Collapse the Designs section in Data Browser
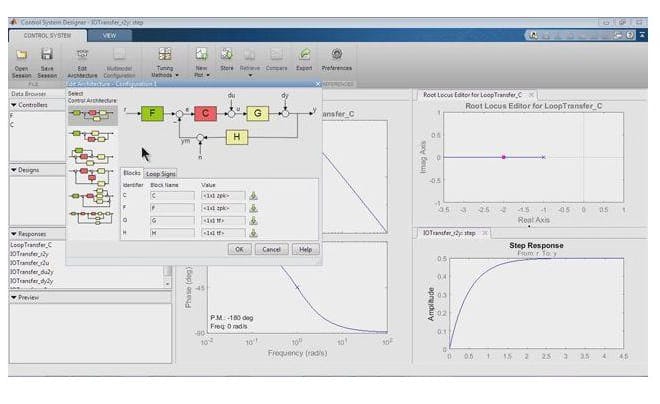 point(14,170)
